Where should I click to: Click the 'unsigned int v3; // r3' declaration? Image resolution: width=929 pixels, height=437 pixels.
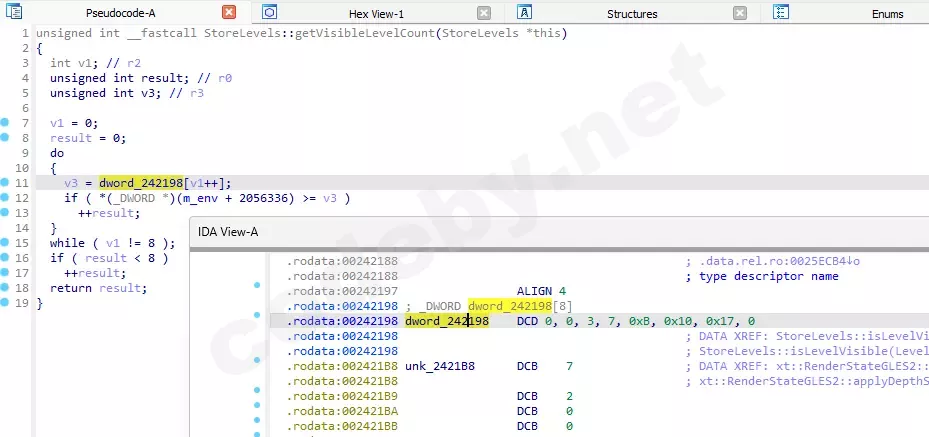(x=127, y=93)
